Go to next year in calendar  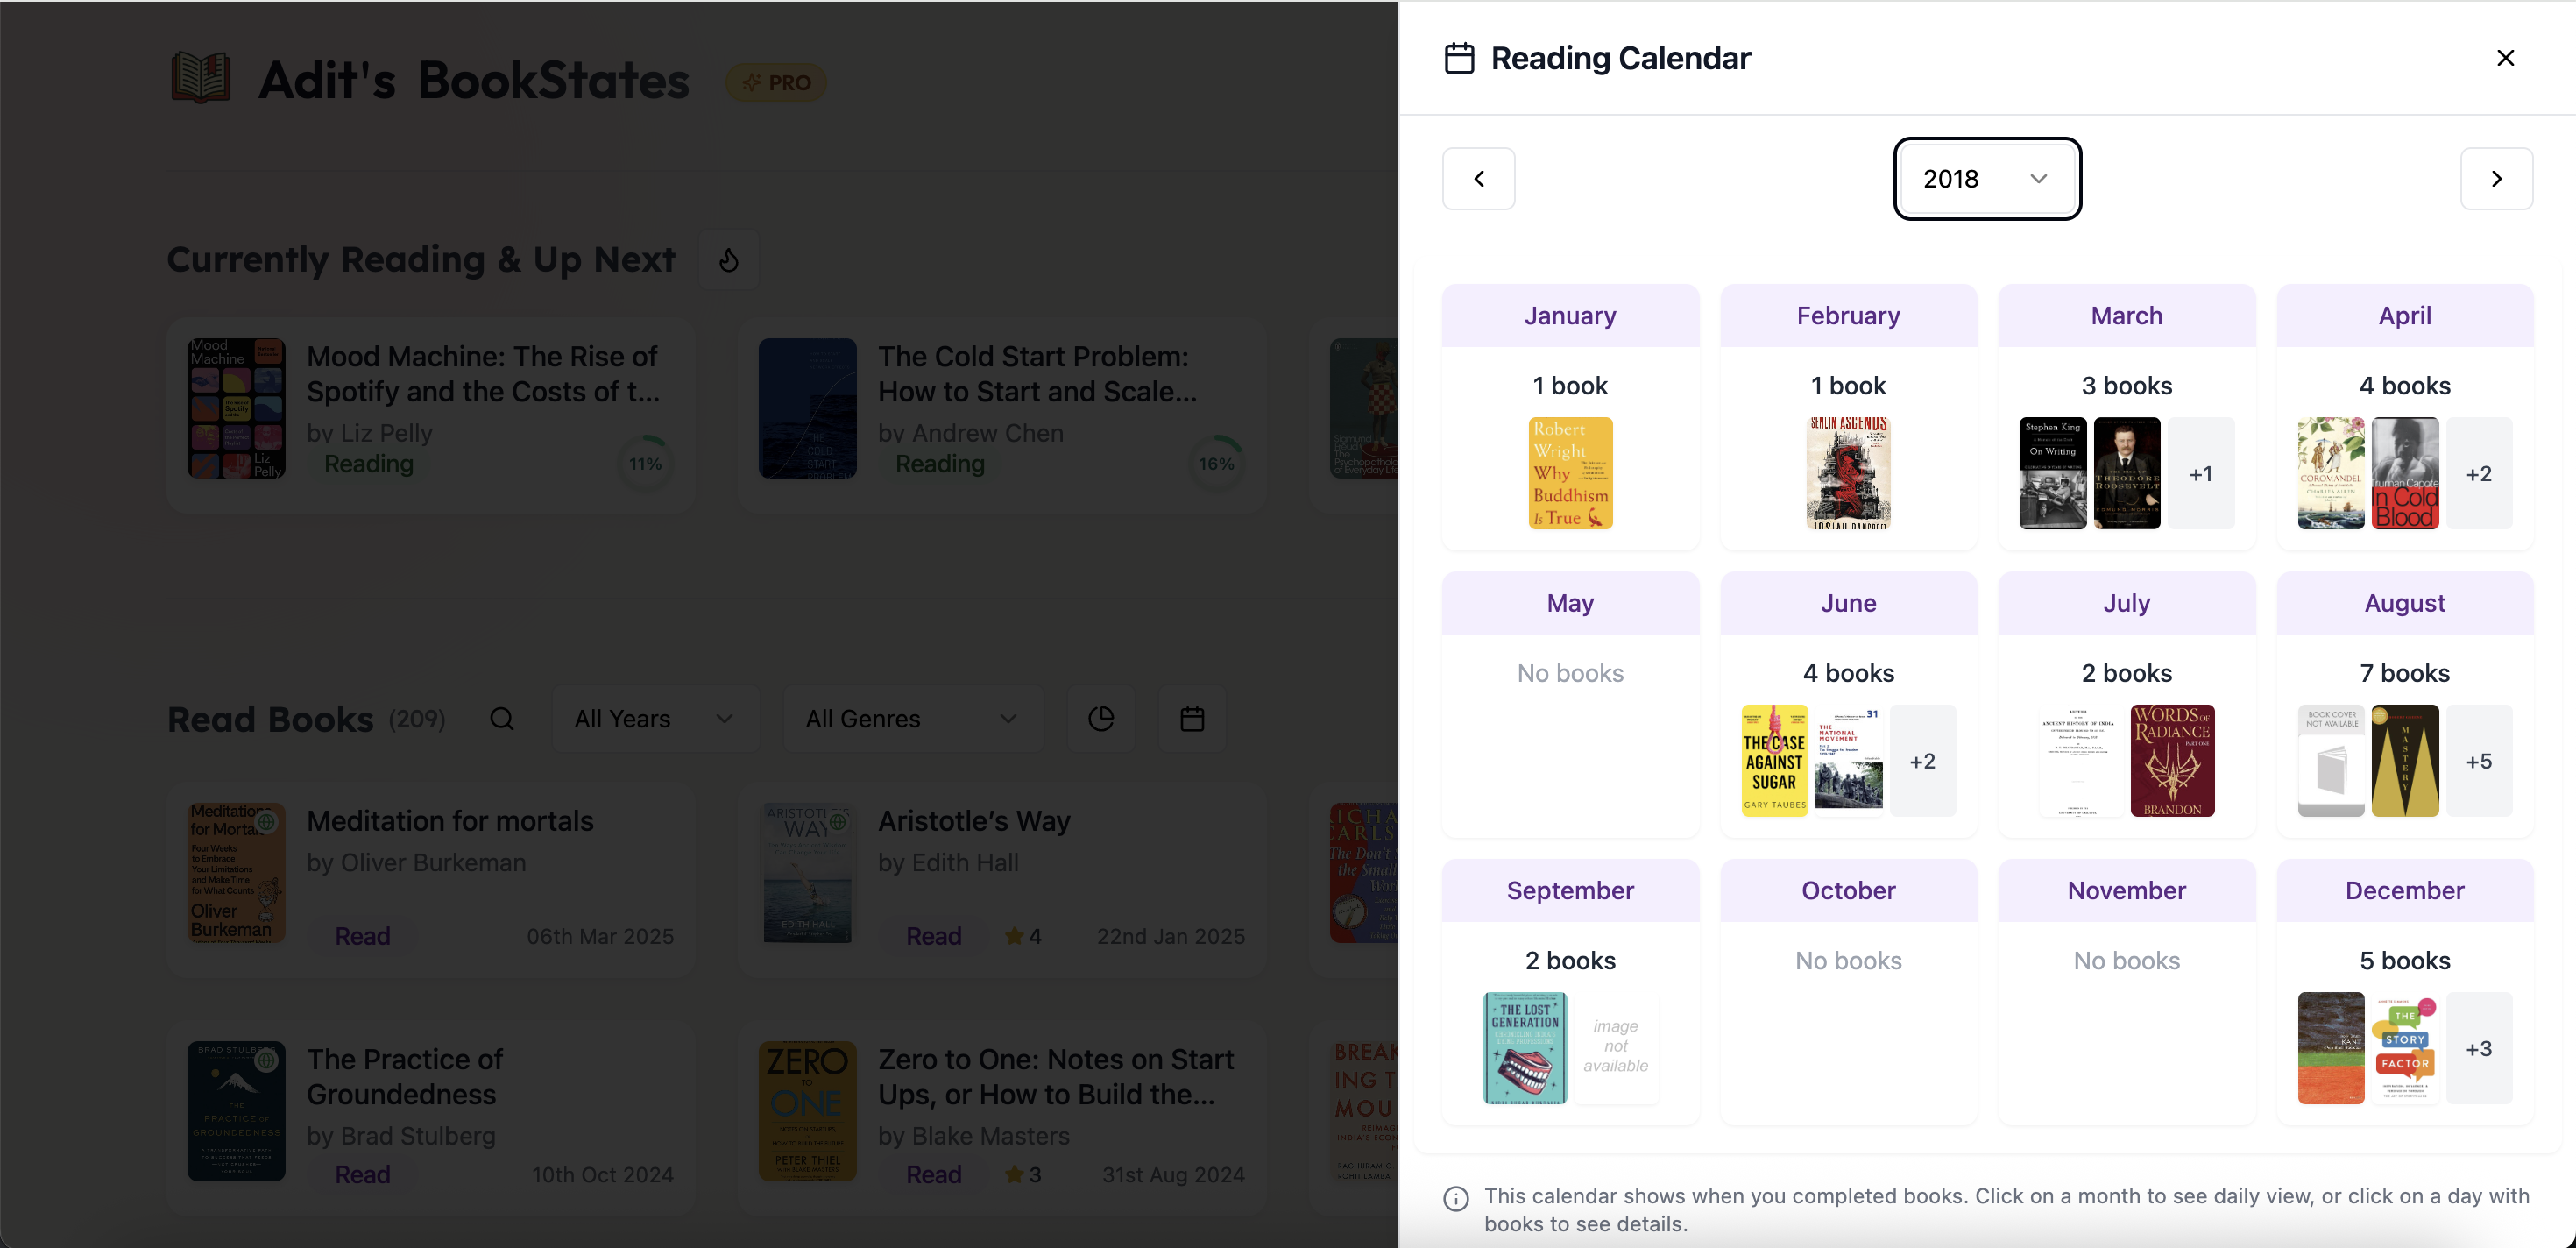click(2496, 179)
